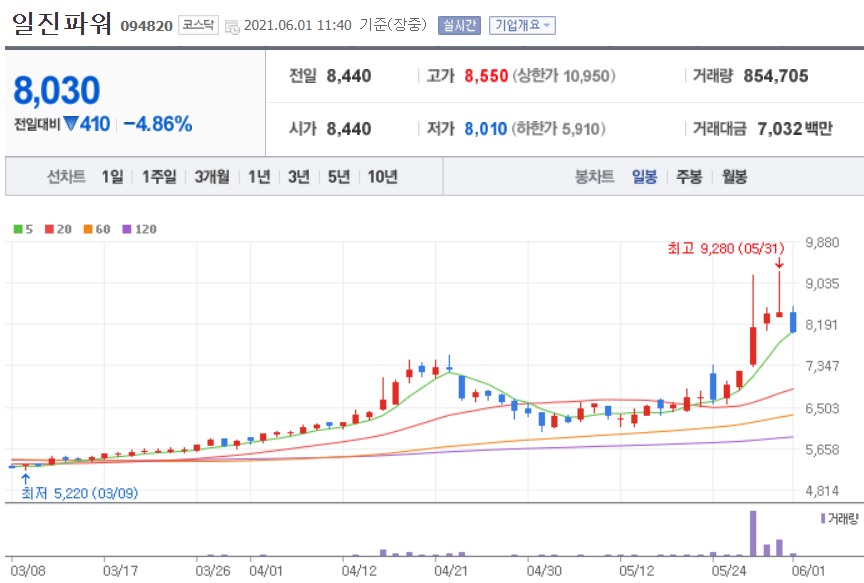Screen dimensions: 864x583
Task: Click the 봉차트 label
Action: coord(595,177)
